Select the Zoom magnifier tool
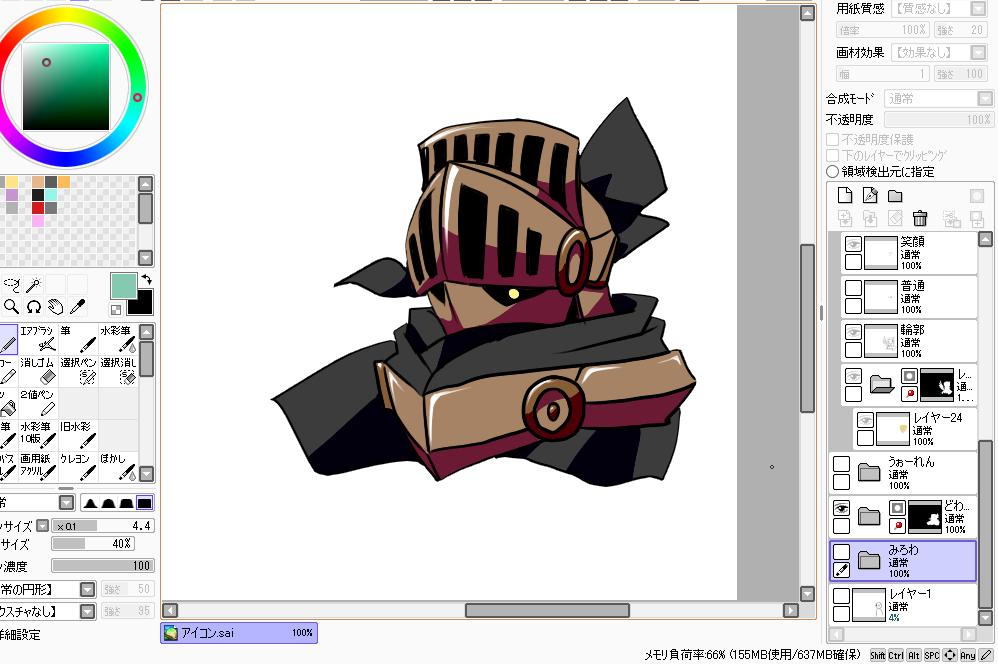Viewport: 998px width, 664px height. click(10, 307)
